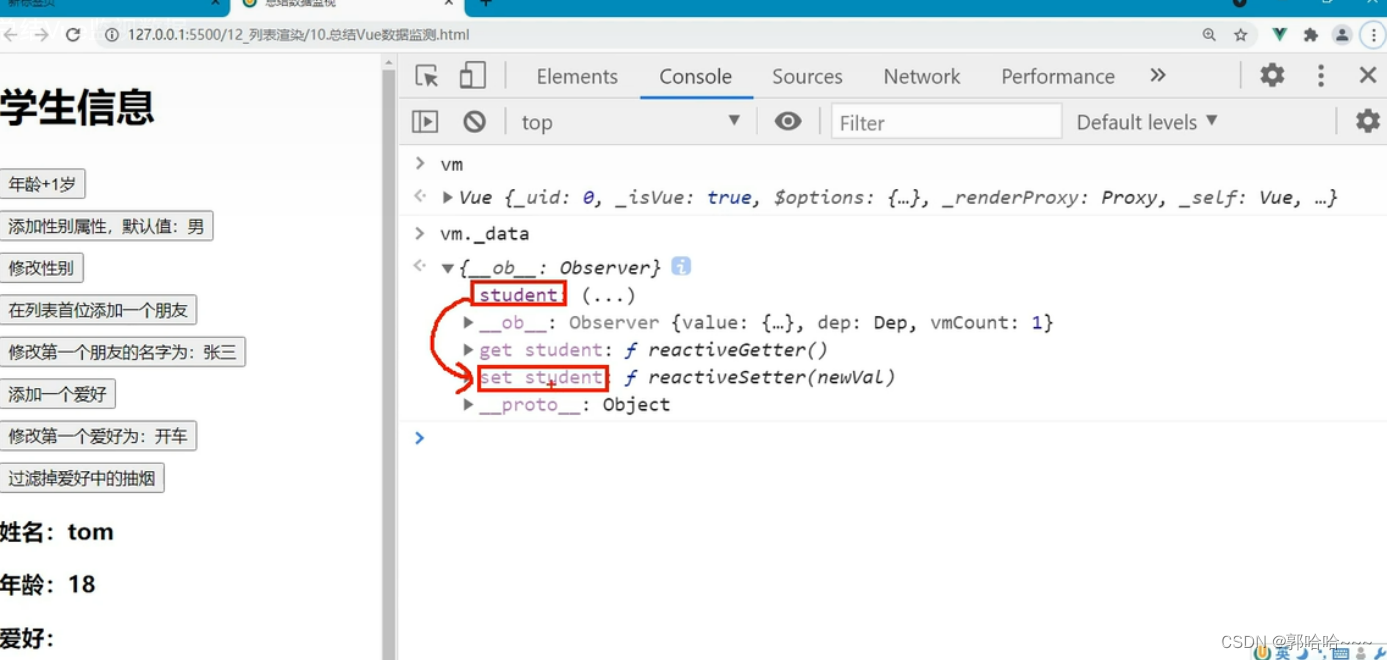Switch to the Performance tab
This screenshot has width=1387, height=660.
[x=1058, y=76]
